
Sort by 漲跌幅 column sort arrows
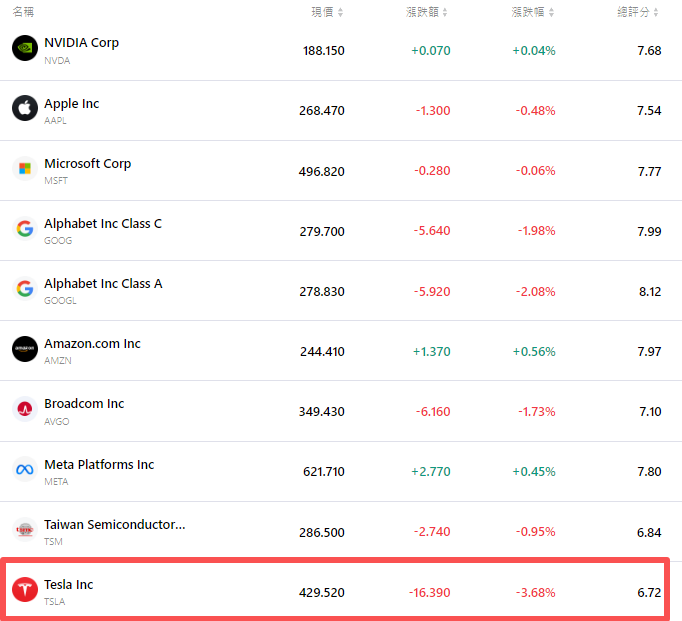[552, 12]
